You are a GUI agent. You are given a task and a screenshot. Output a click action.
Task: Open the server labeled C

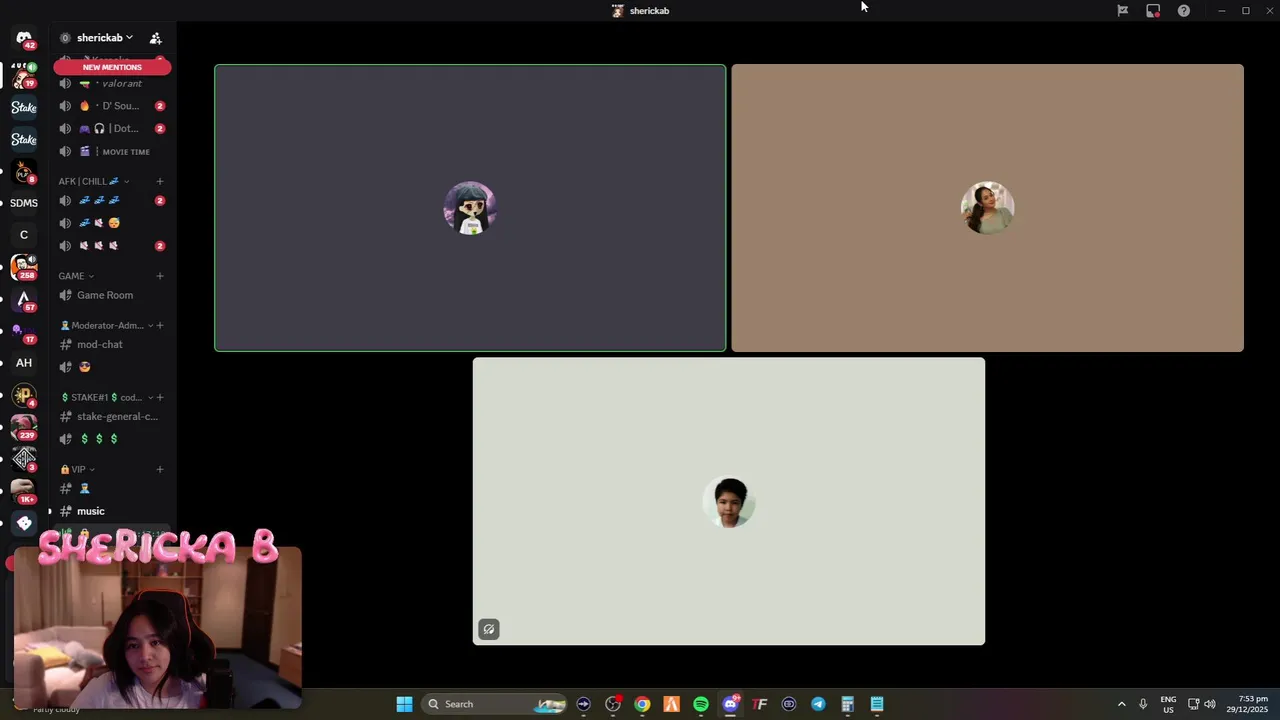point(24,235)
